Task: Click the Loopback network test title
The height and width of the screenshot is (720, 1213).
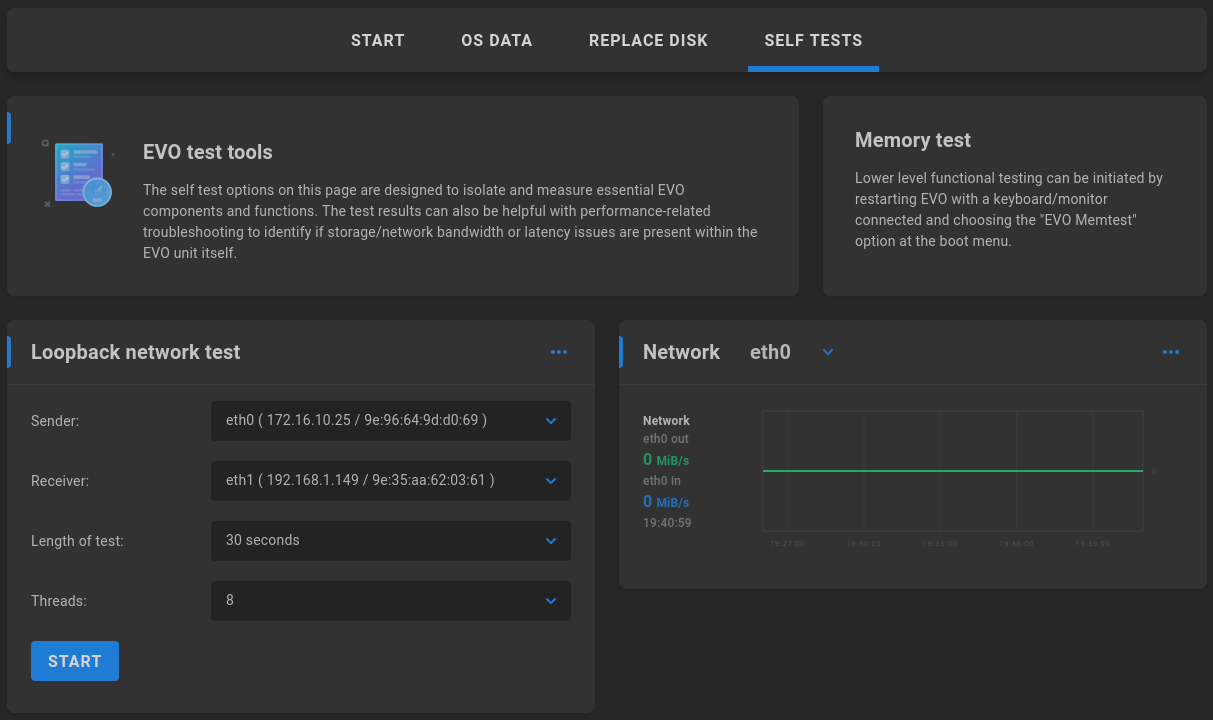Action: (136, 352)
